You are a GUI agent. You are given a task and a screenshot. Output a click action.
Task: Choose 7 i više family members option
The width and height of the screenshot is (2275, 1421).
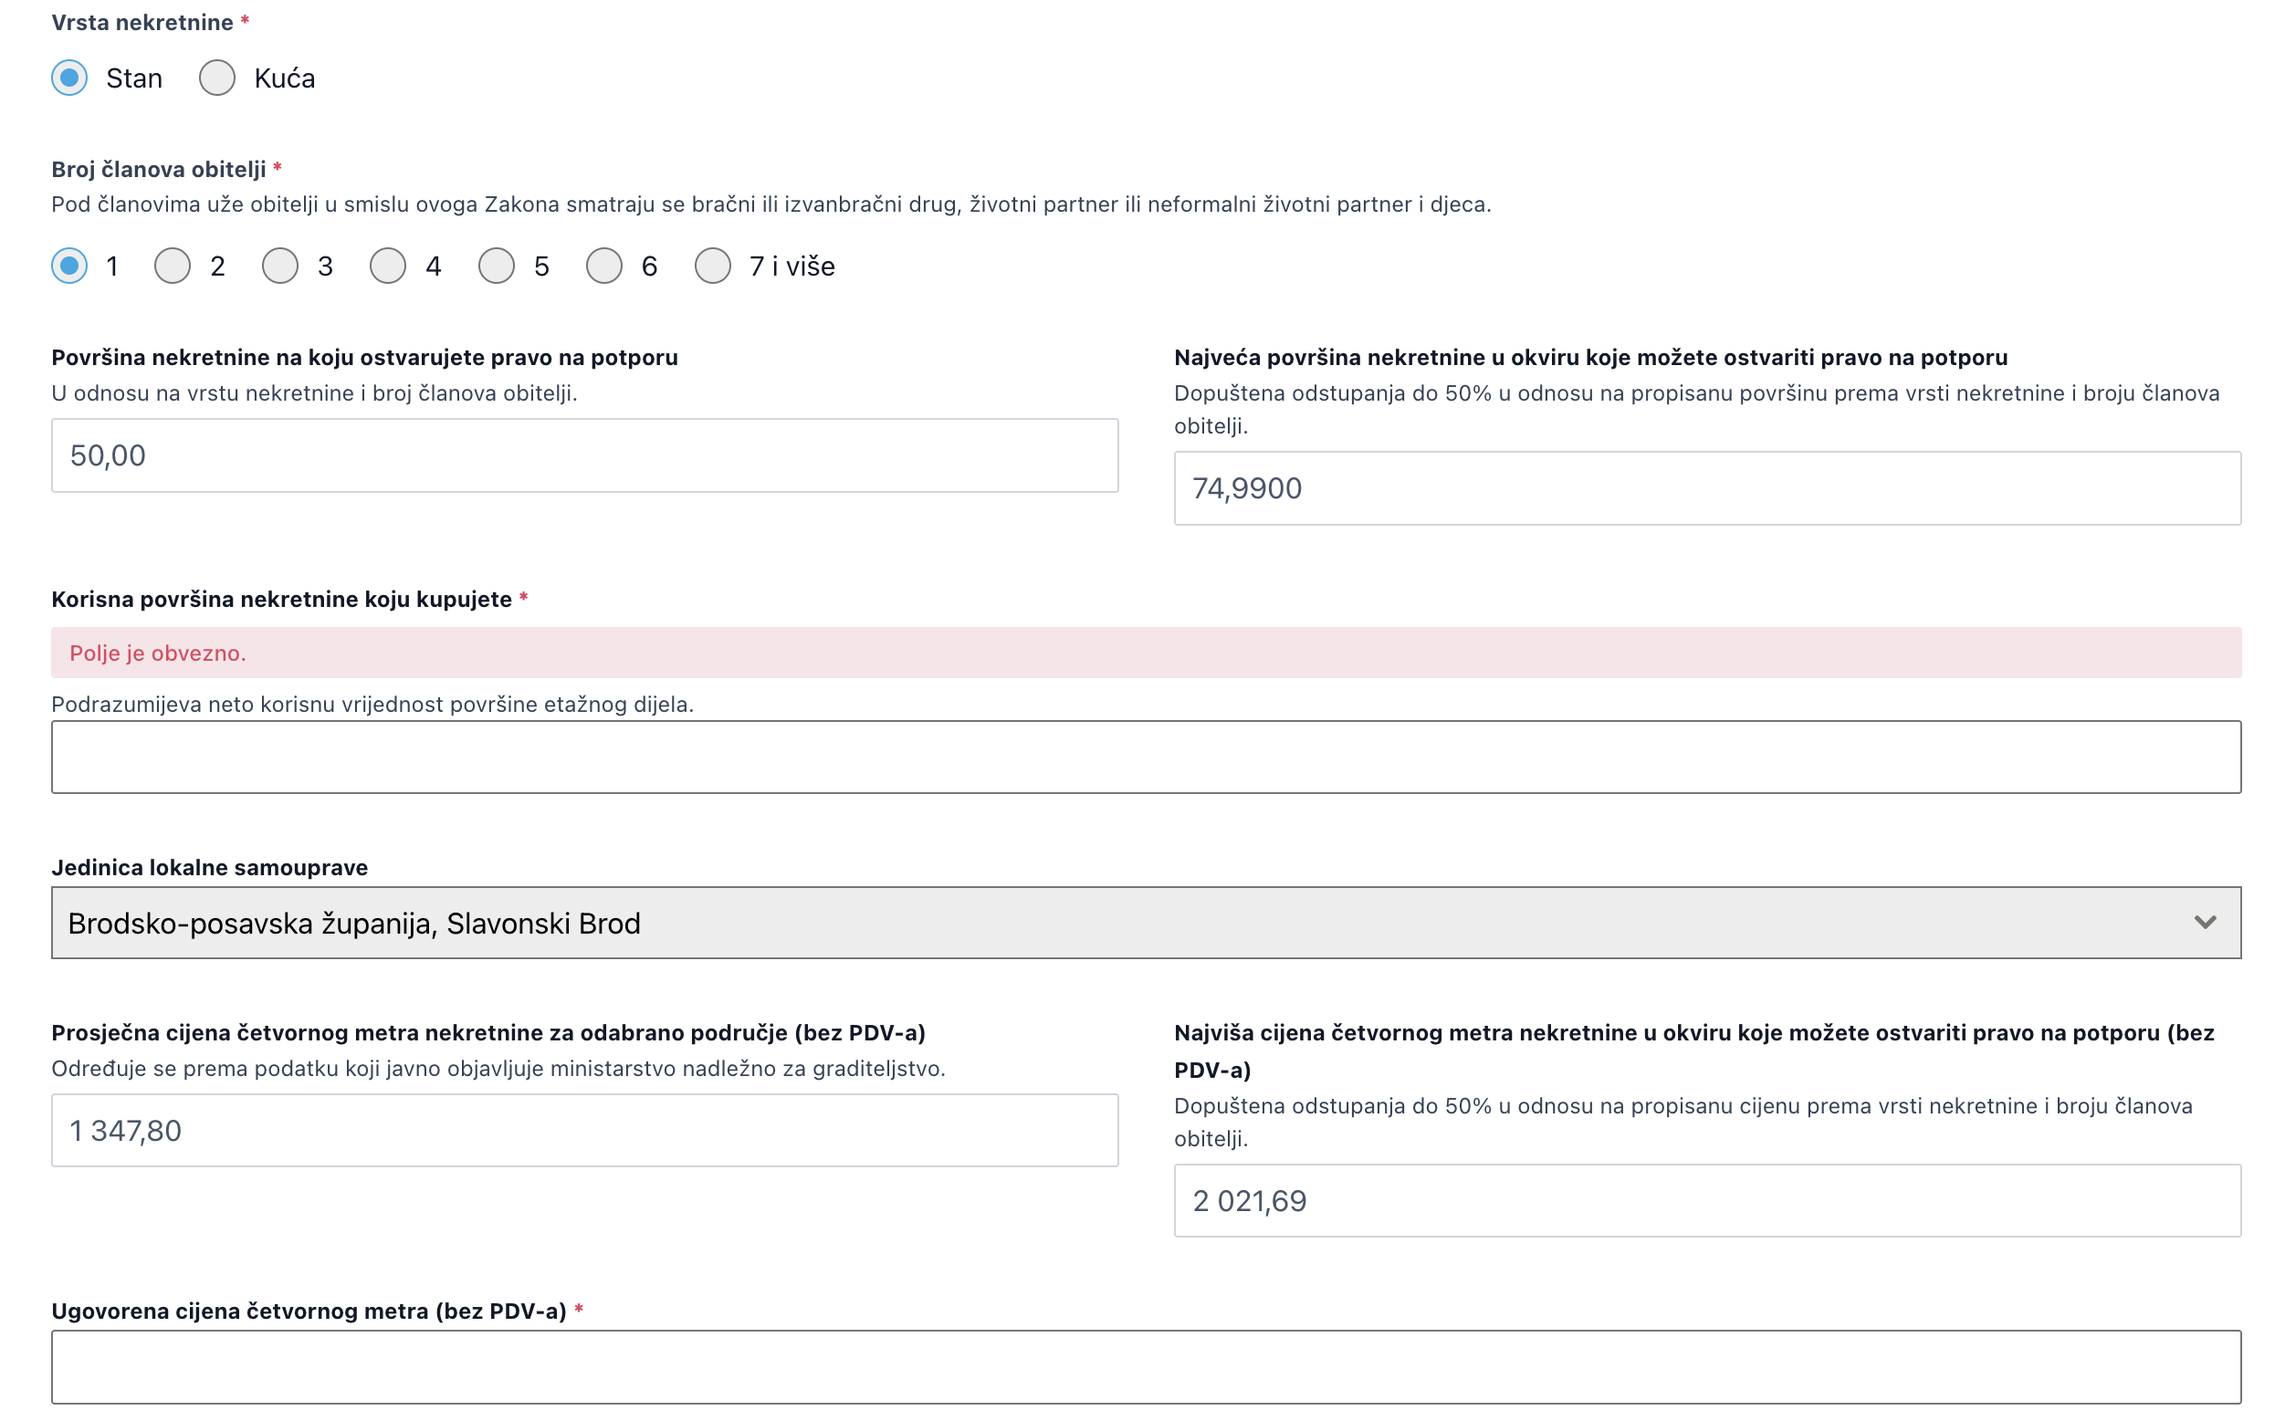[713, 266]
